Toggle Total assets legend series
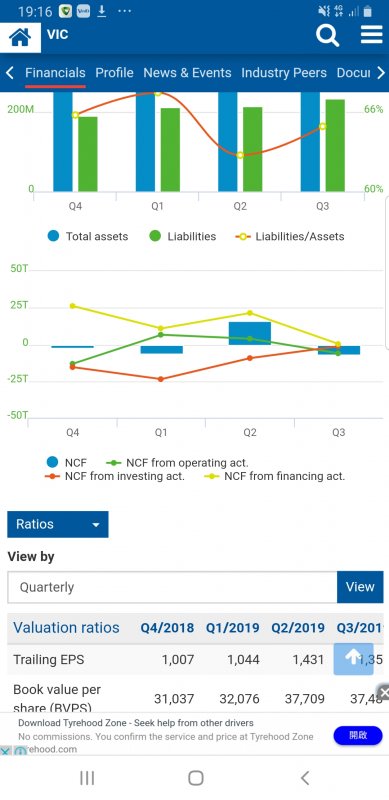This screenshot has height=800, width=389. tap(87, 236)
